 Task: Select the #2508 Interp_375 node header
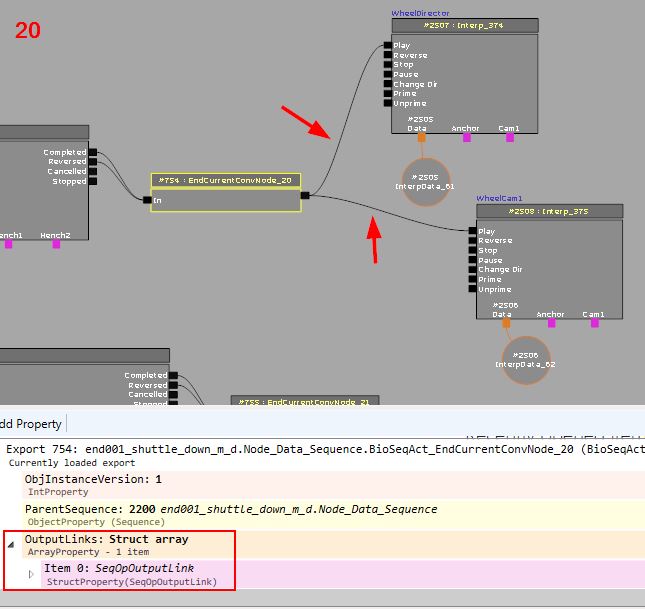(x=550, y=212)
